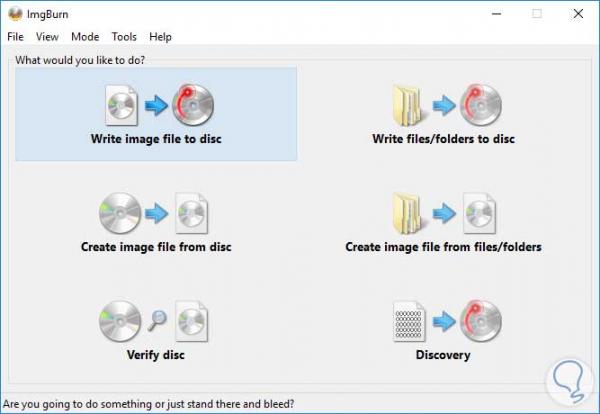Click the magnifier icon for Verify disc

click(157, 319)
